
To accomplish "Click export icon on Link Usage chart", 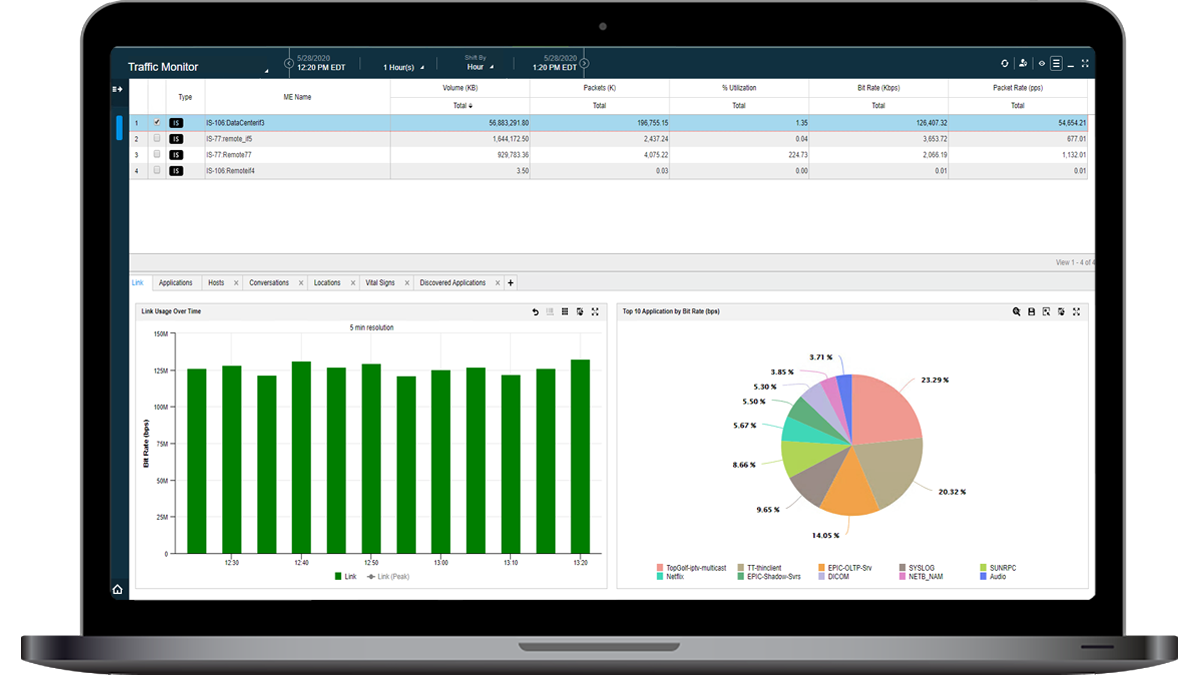I will 580,312.
